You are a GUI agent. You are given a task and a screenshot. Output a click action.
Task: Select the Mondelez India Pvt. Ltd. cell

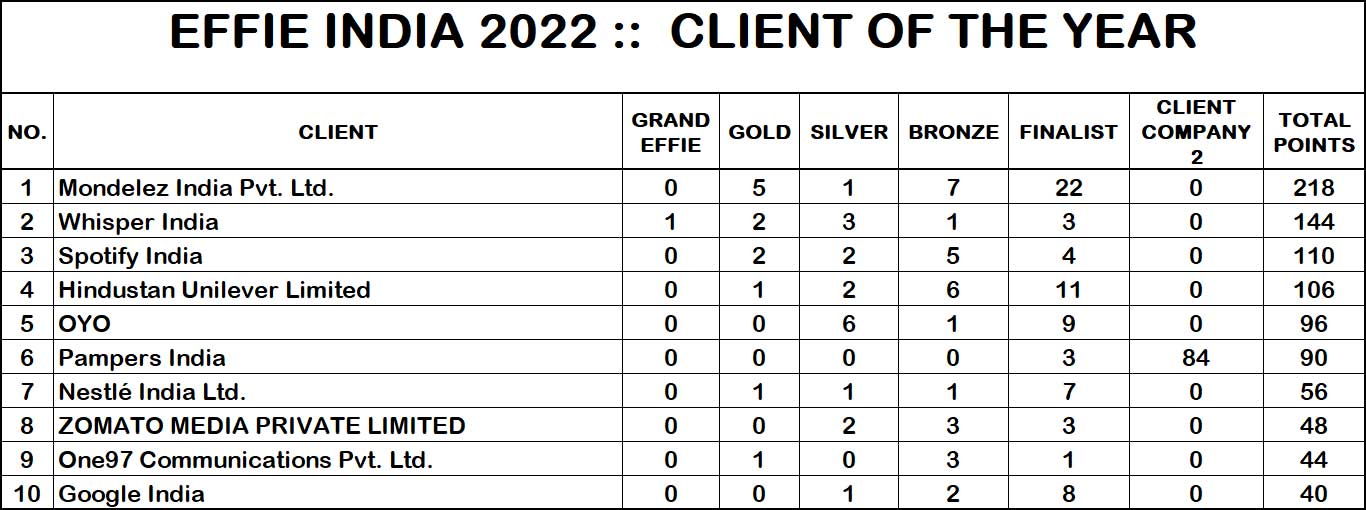196,188
